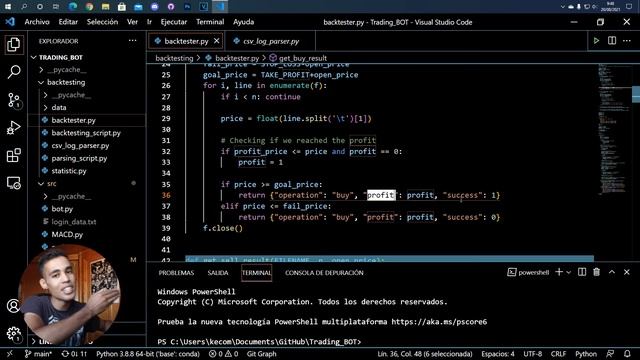Click the editor minimap
640x360 pixels.
click(614, 131)
